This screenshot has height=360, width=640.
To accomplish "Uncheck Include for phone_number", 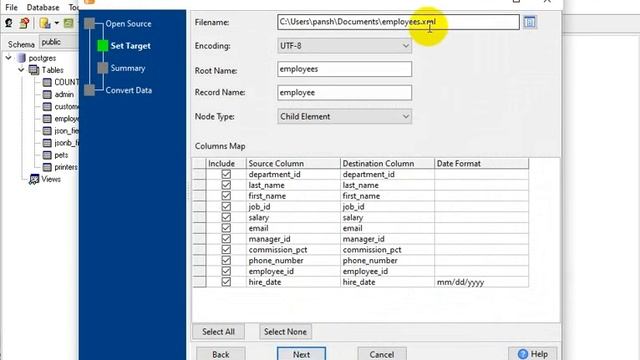I will click(x=226, y=260).
